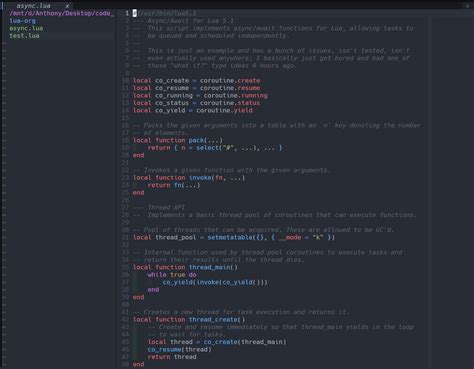Click the 'local co_create = coroutine.create' line
Screen dimensions: 474x369
(196, 80)
